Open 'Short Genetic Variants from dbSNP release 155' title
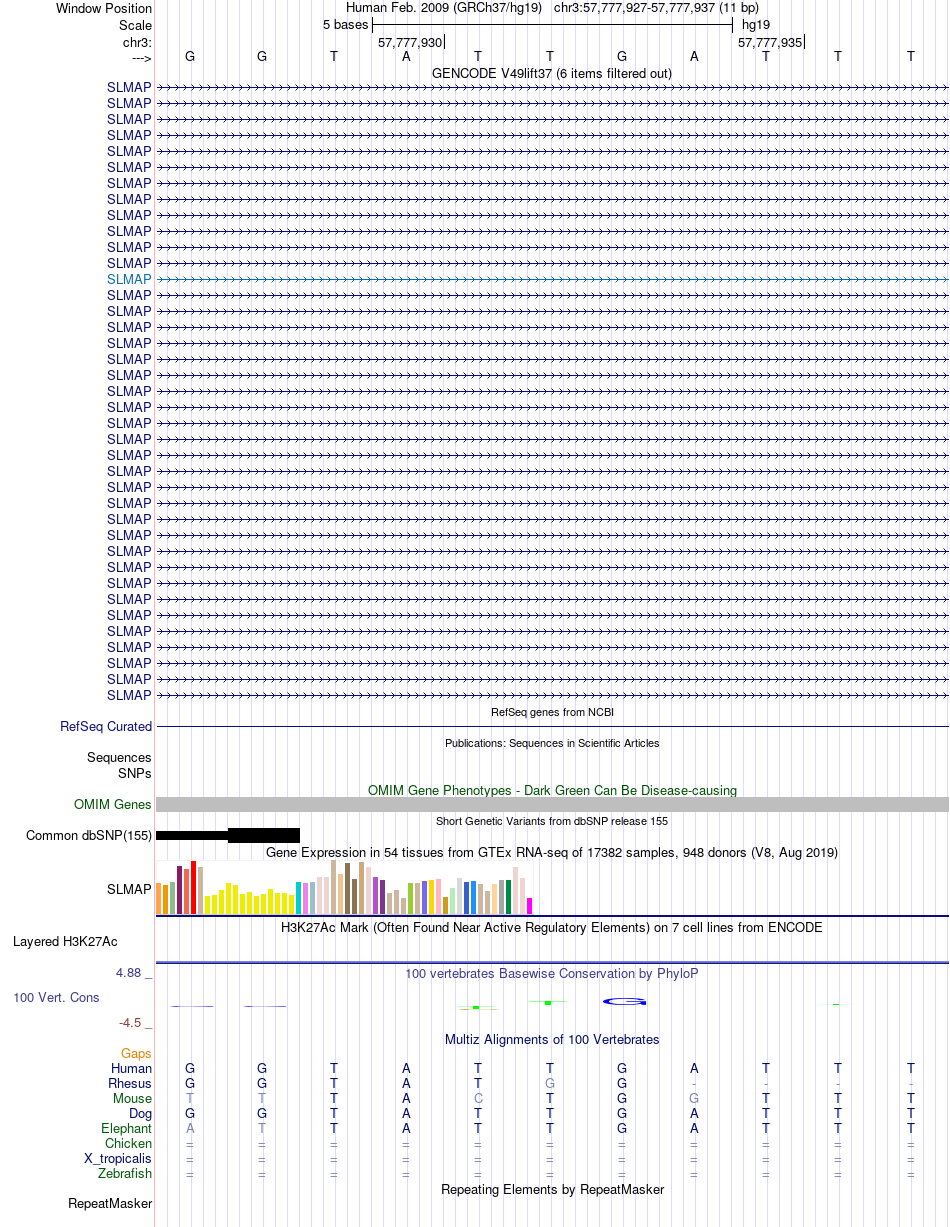The width and height of the screenshot is (950, 1227). click(x=552, y=821)
